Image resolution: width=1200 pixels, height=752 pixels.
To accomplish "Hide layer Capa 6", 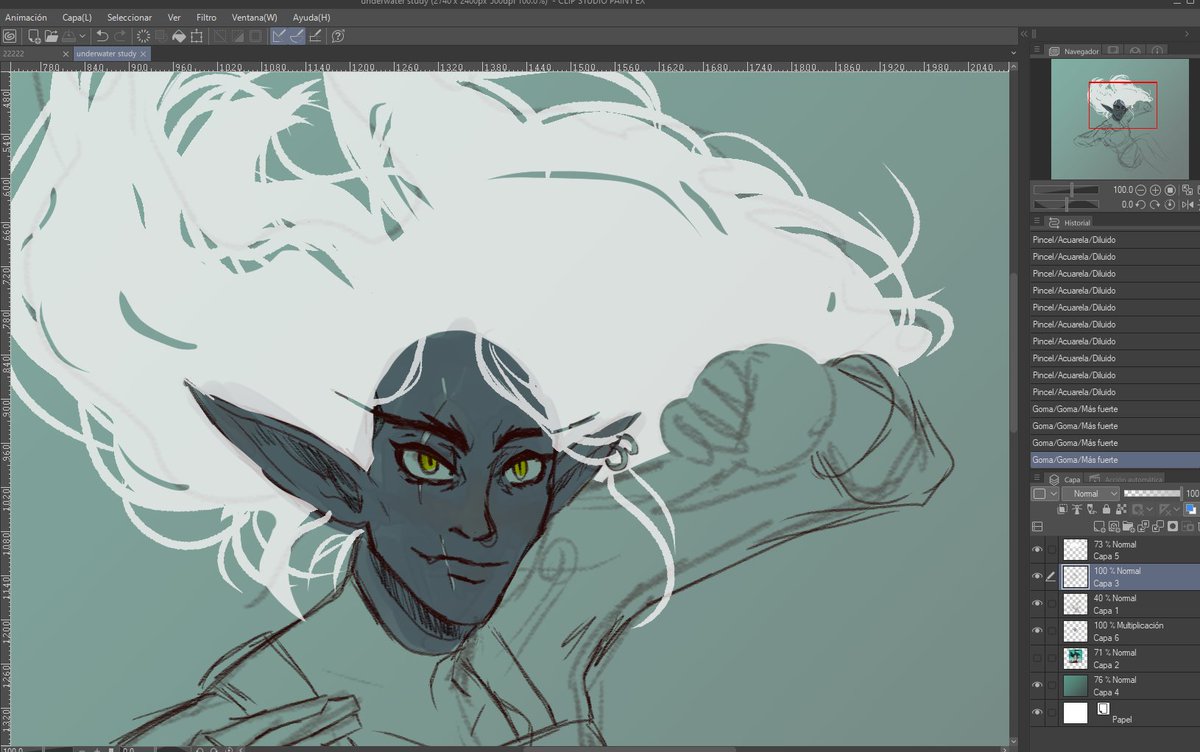I will click(1037, 631).
